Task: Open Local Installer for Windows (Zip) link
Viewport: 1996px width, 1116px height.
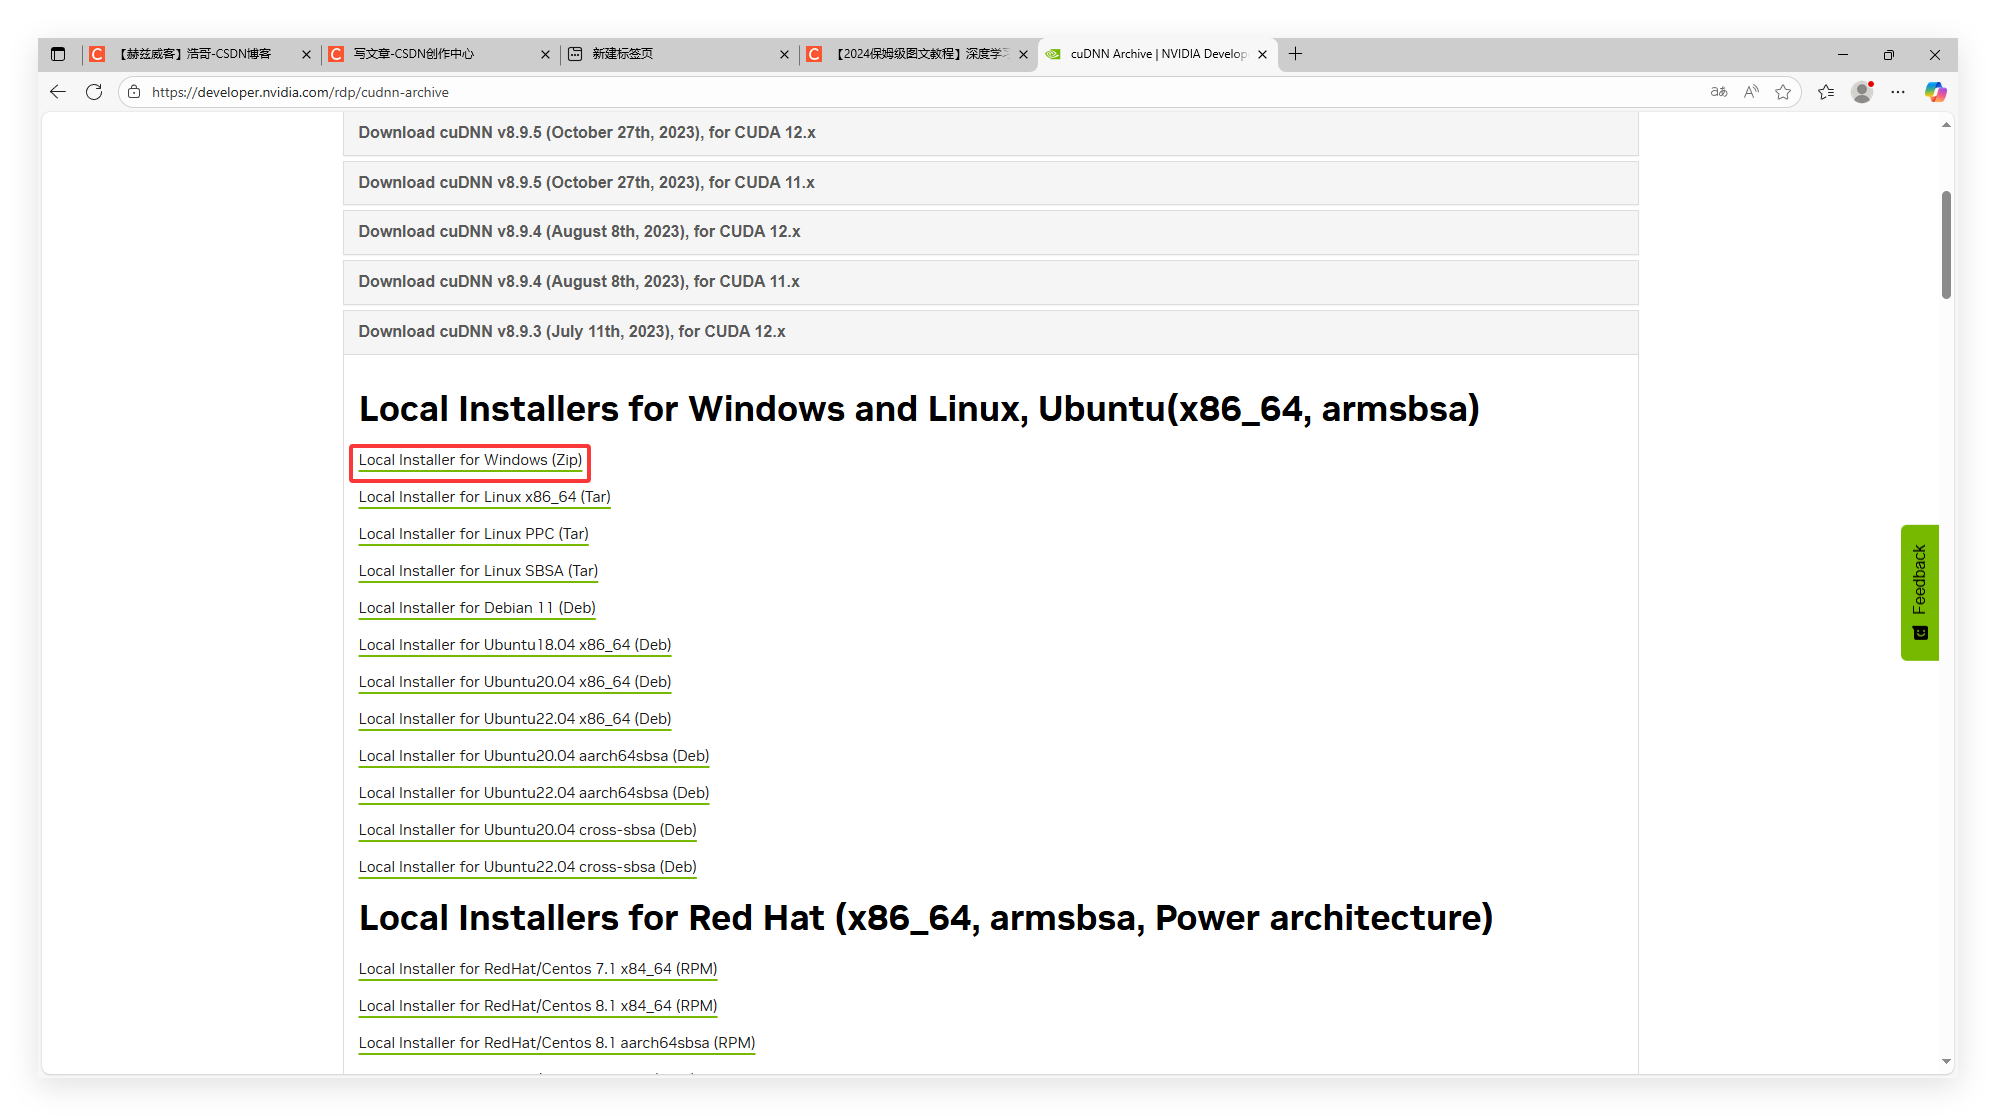Action: click(x=470, y=460)
